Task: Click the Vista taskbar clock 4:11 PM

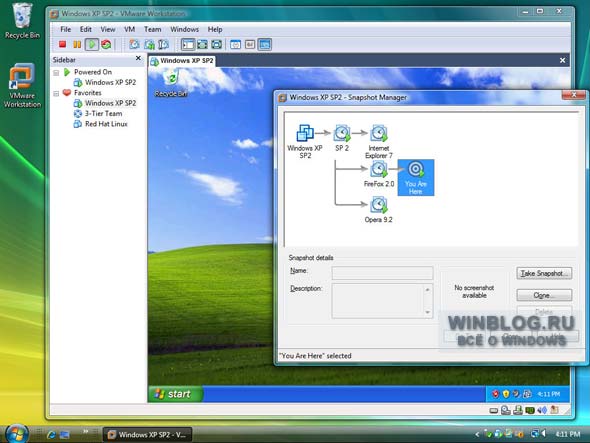Action: coord(567,434)
